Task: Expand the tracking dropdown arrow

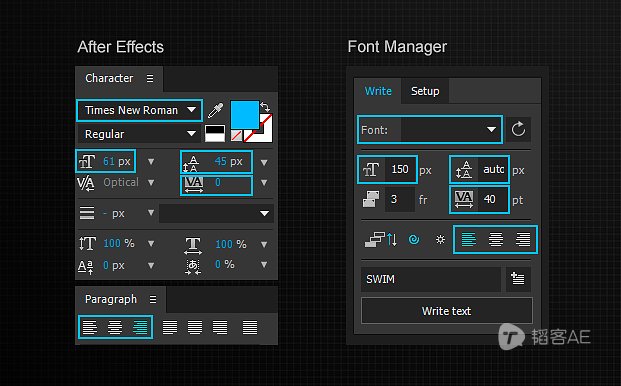Action: coord(264,183)
